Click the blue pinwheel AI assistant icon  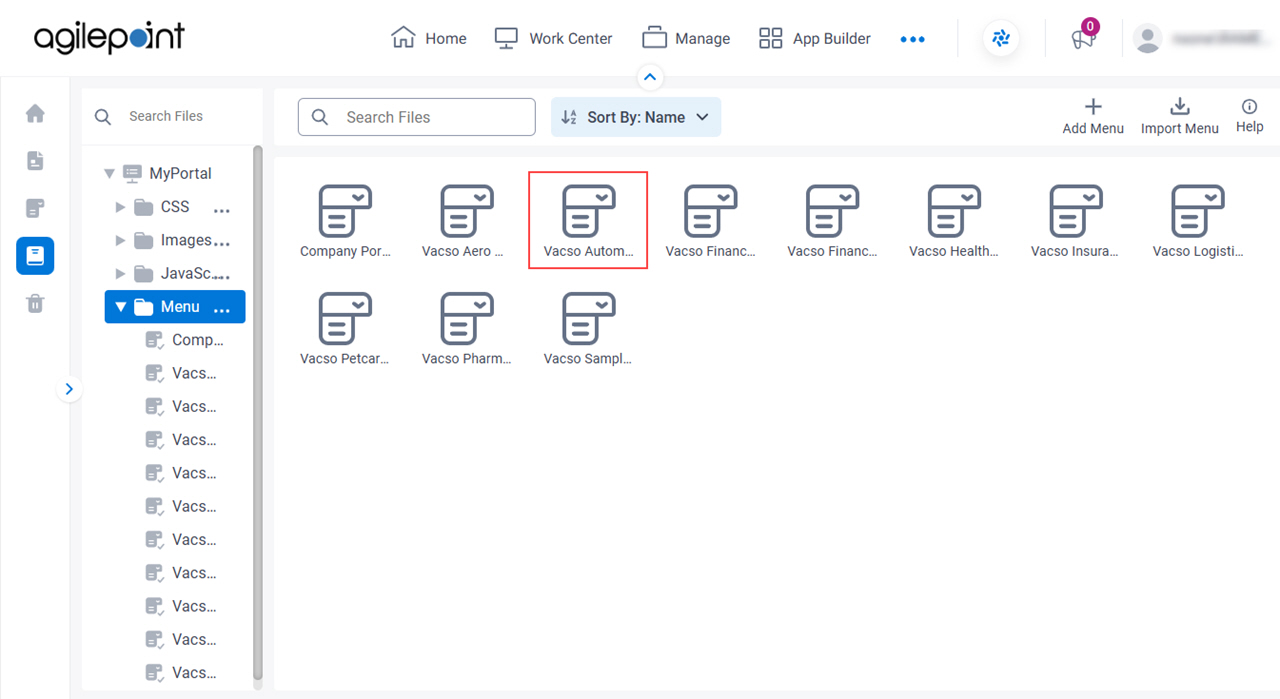pos(1001,39)
